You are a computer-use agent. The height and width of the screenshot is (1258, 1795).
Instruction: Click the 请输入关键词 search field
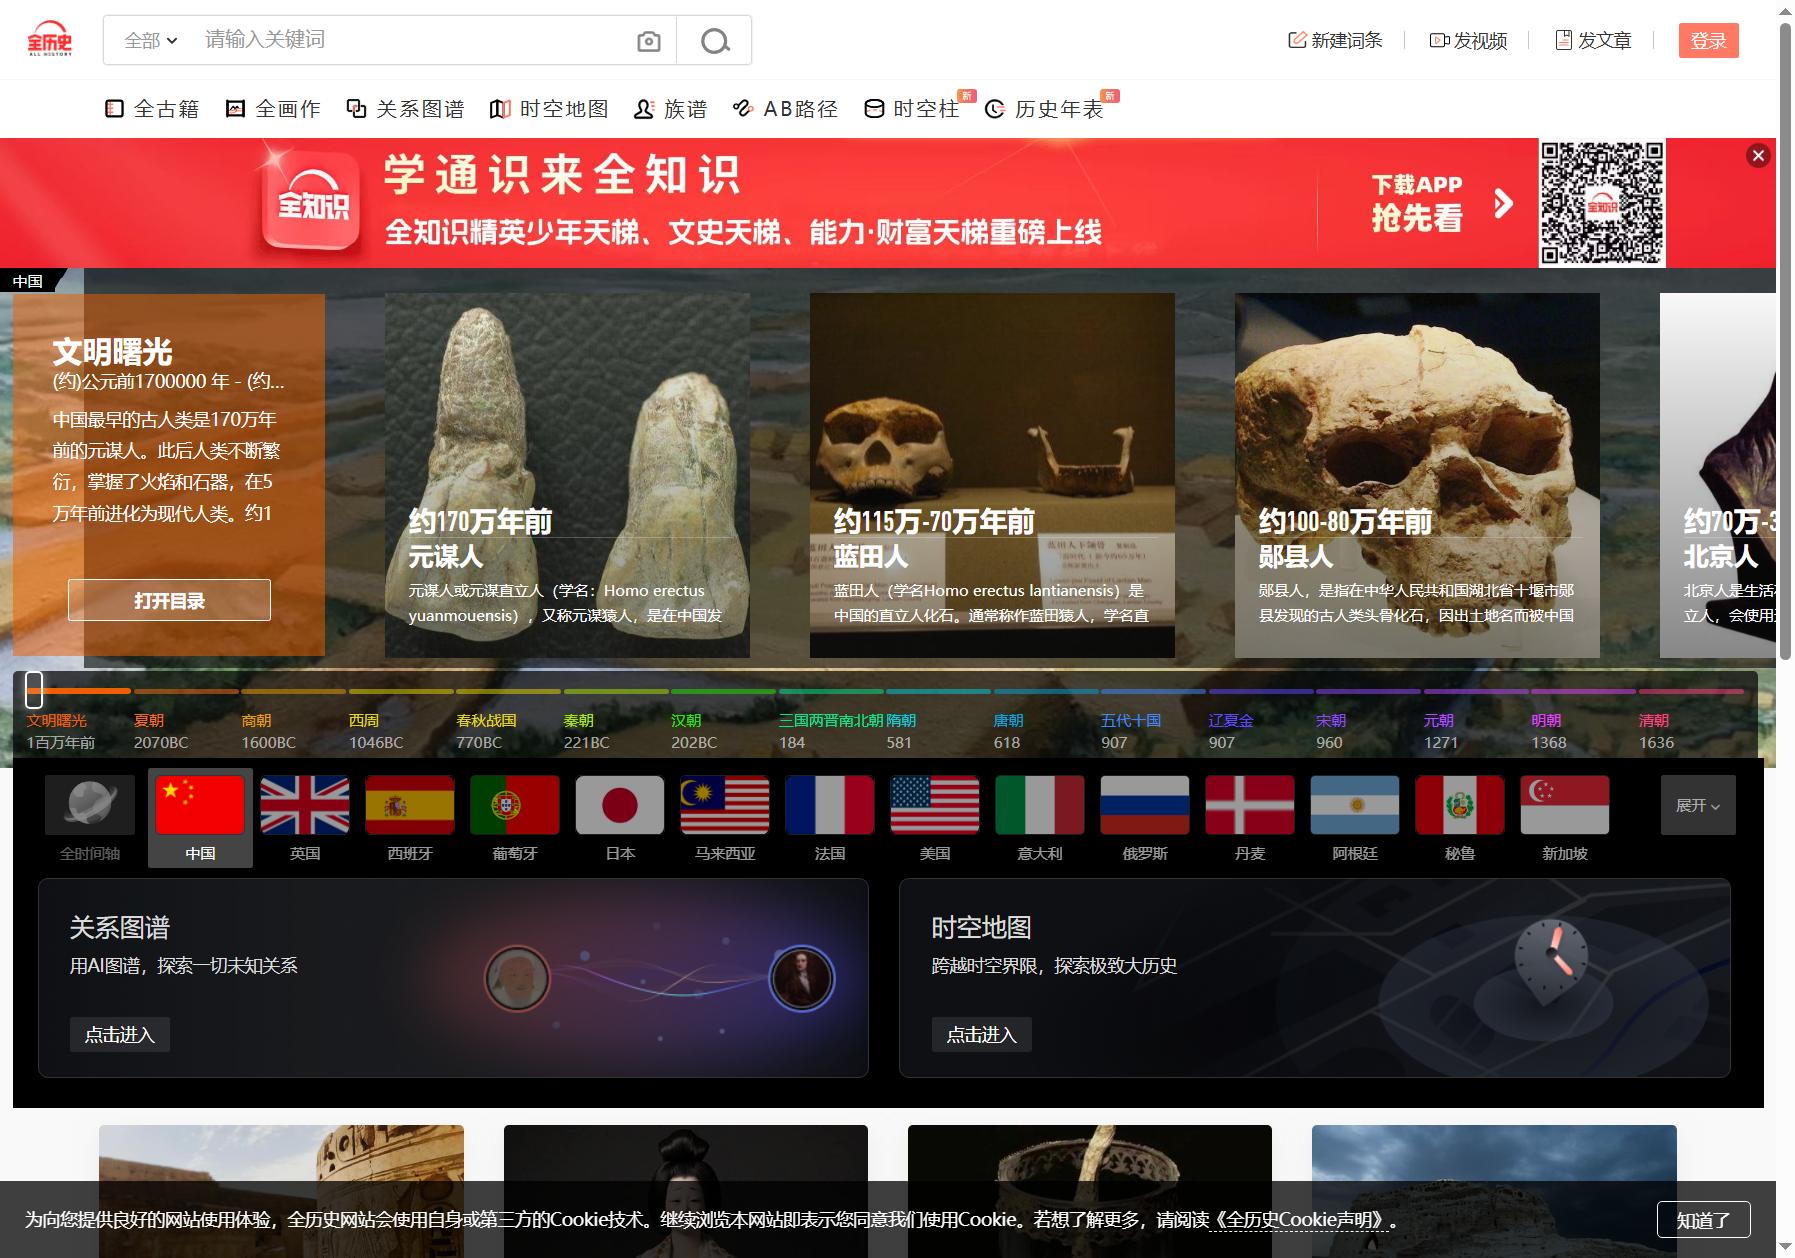(x=410, y=40)
